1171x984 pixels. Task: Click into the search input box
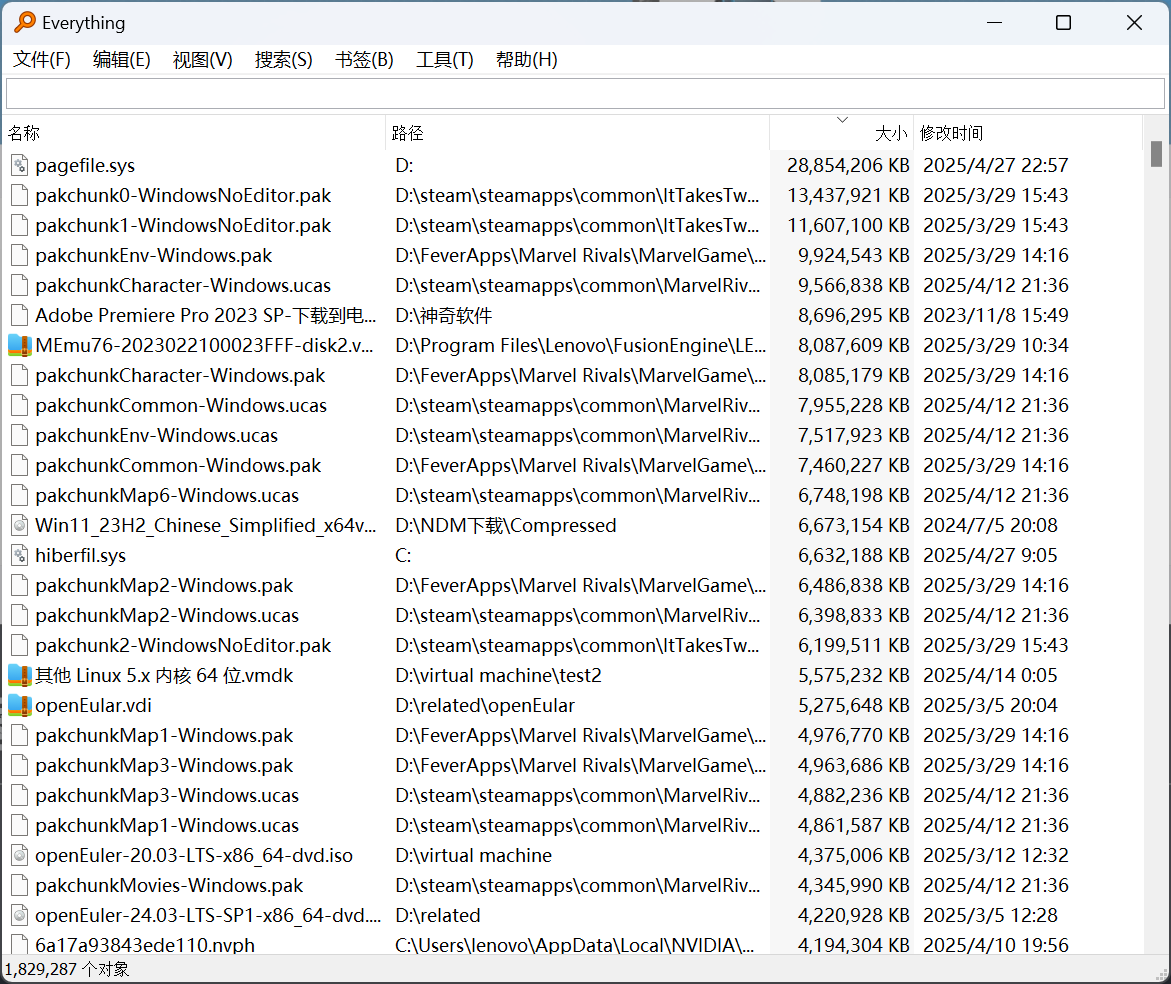pyautogui.click(x=585, y=94)
